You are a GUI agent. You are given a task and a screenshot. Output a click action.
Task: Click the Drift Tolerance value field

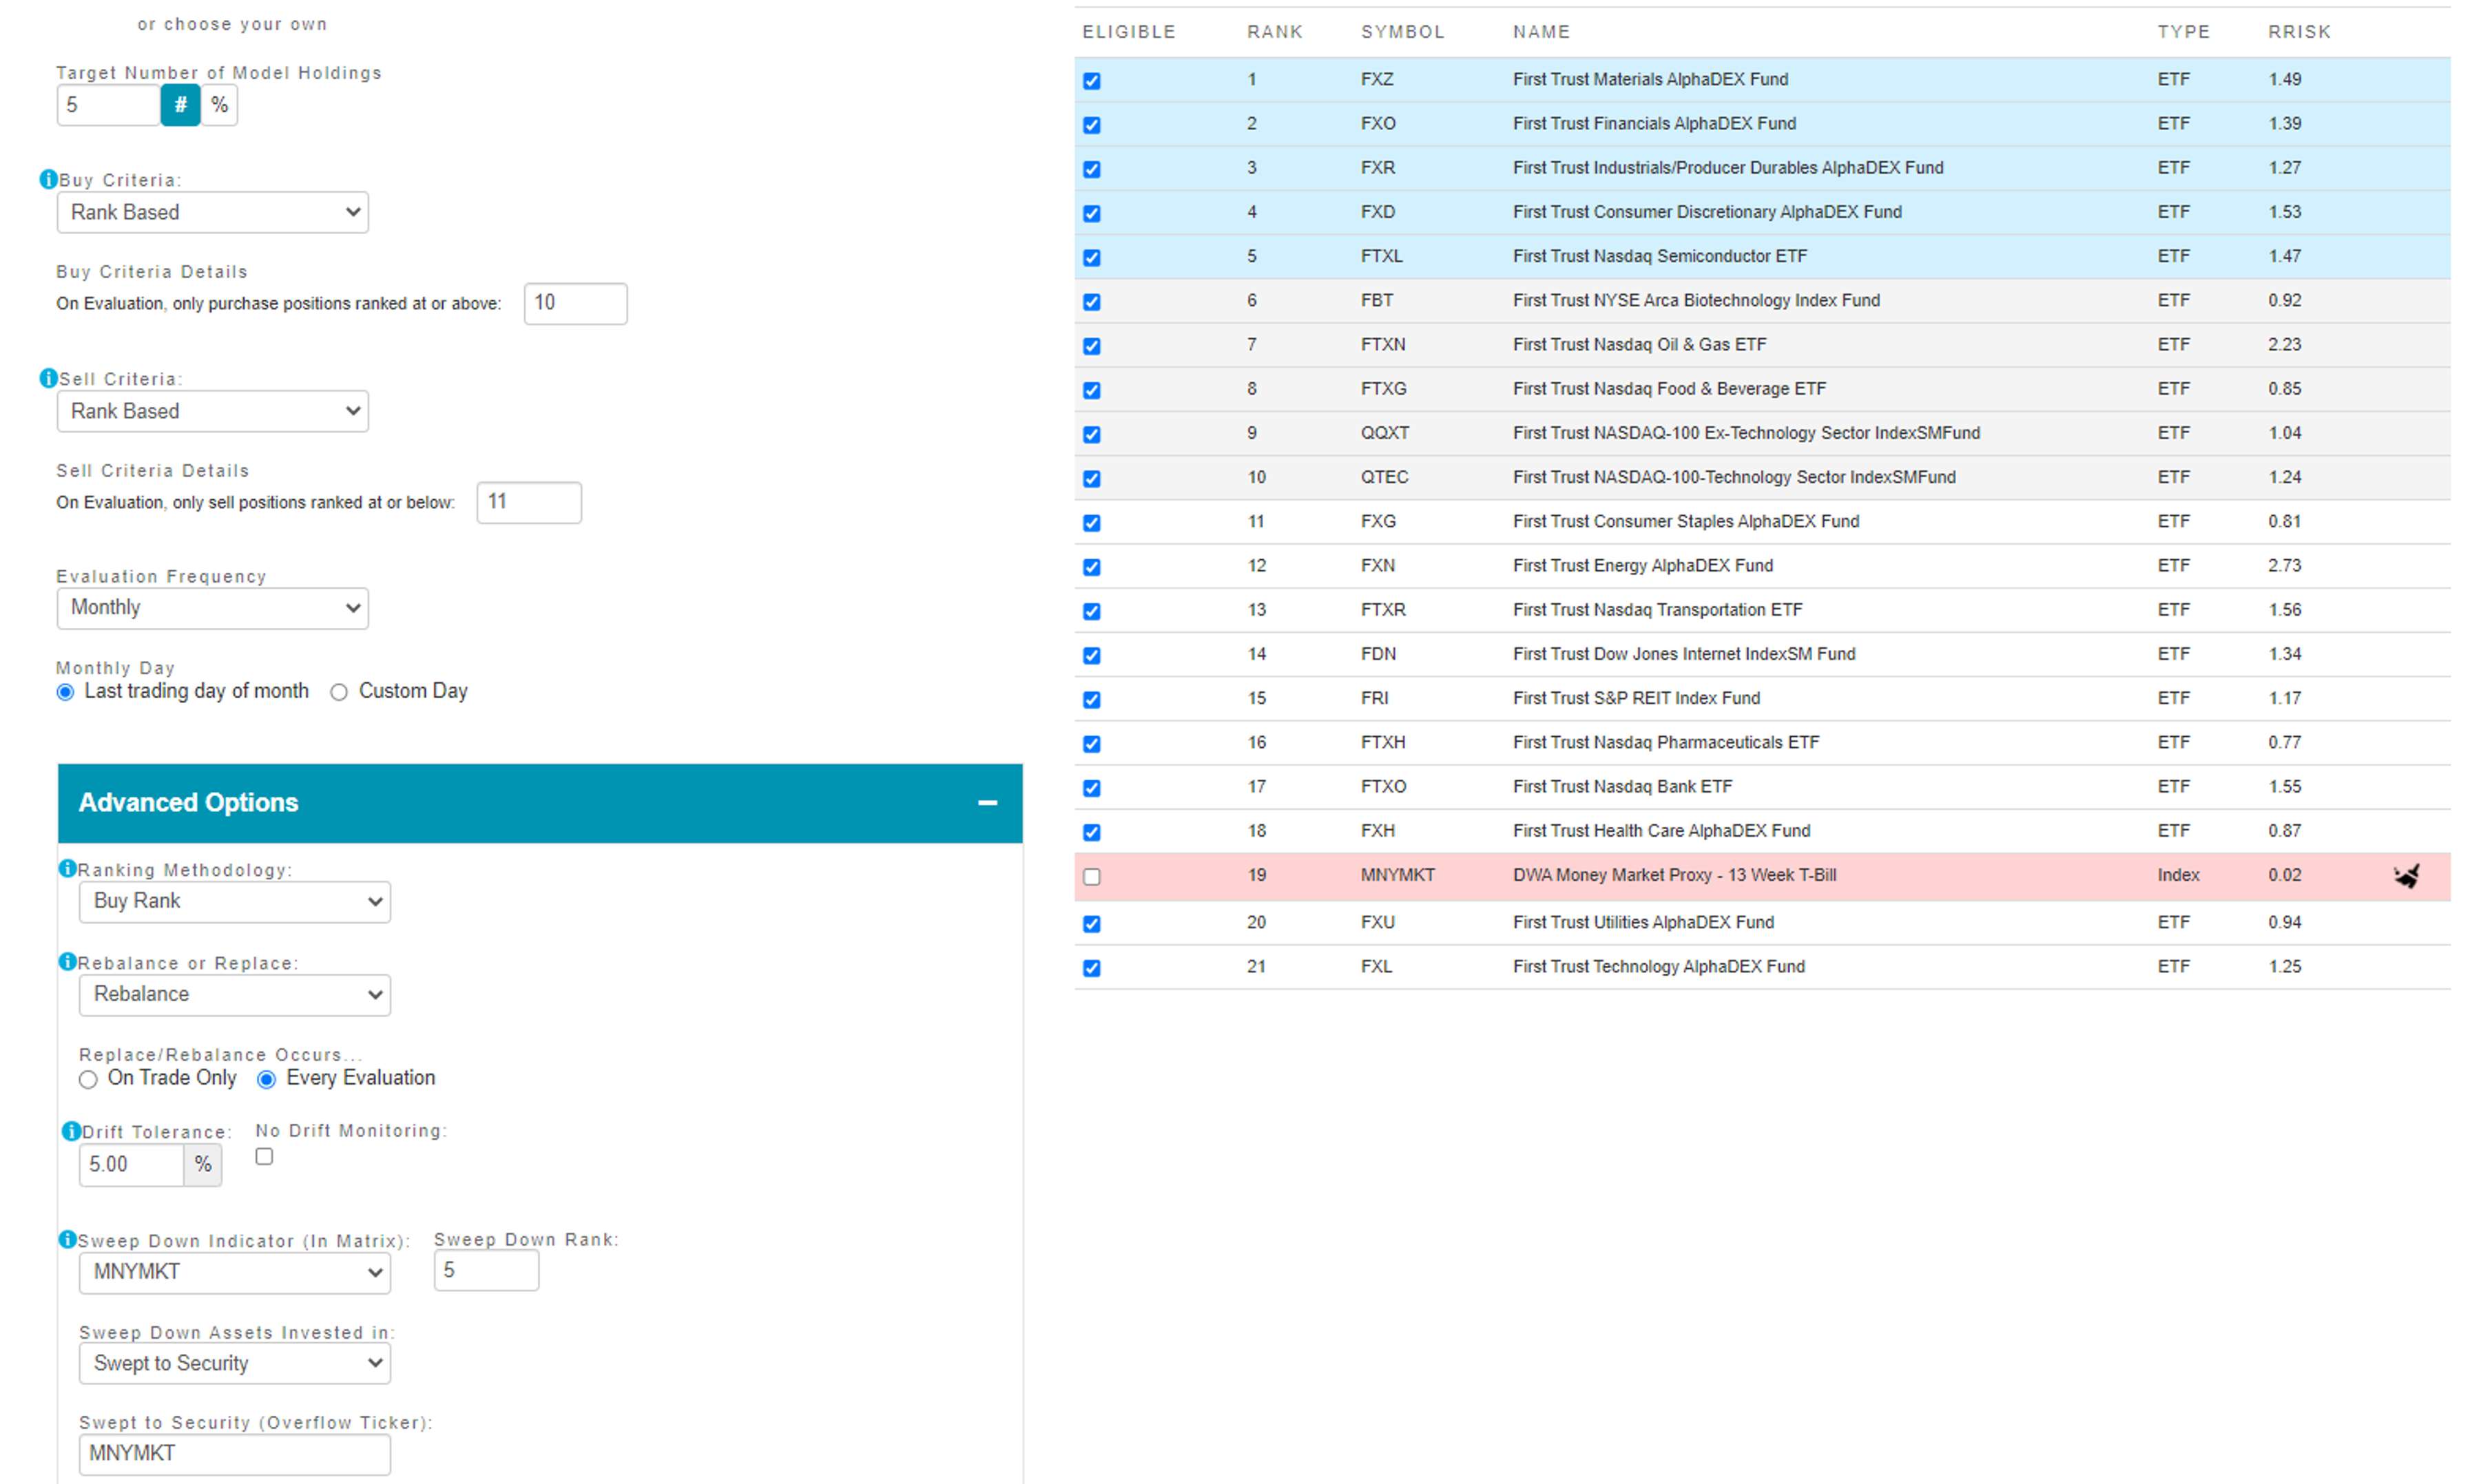[132, 1164]
